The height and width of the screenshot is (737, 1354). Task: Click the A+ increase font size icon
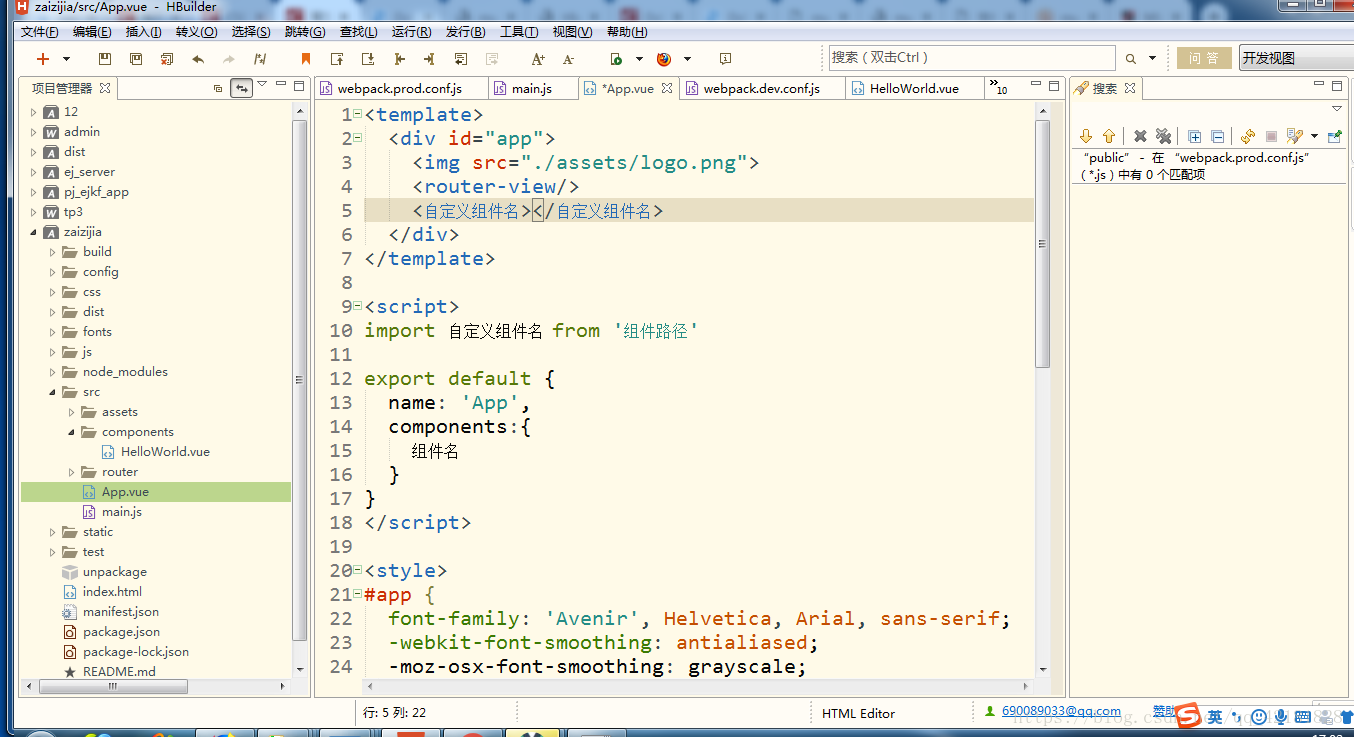coord(538,59)
